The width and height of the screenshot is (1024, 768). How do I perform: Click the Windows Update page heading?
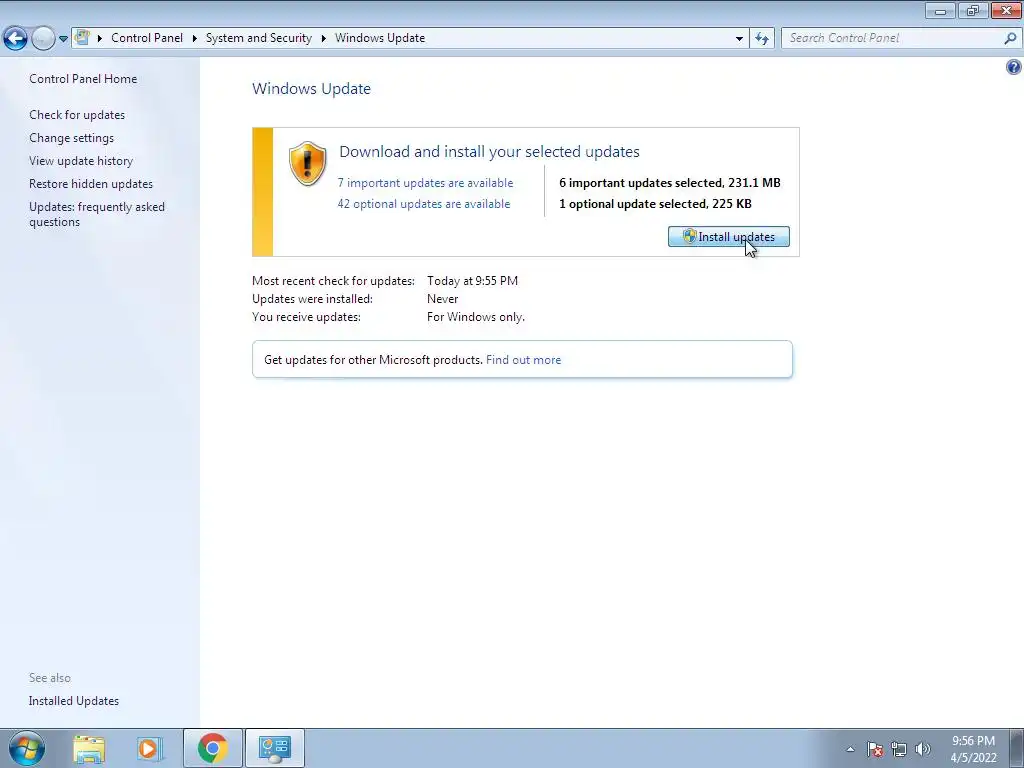tap(312, 89)
